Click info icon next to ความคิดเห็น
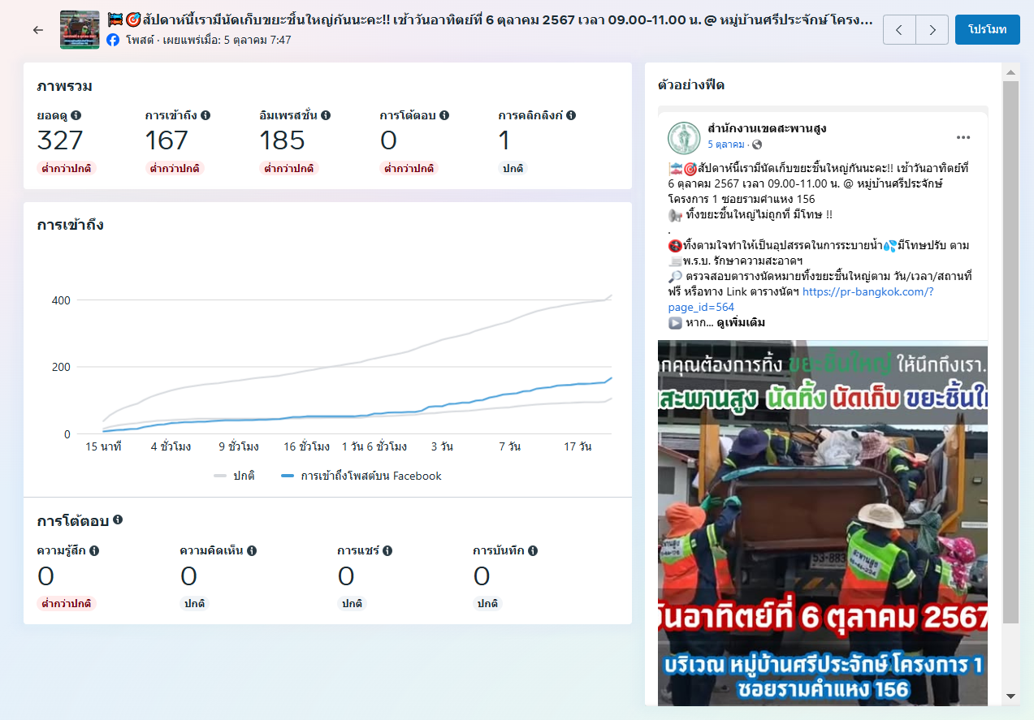Screen dimensions: 1034x720 [252, 551]
